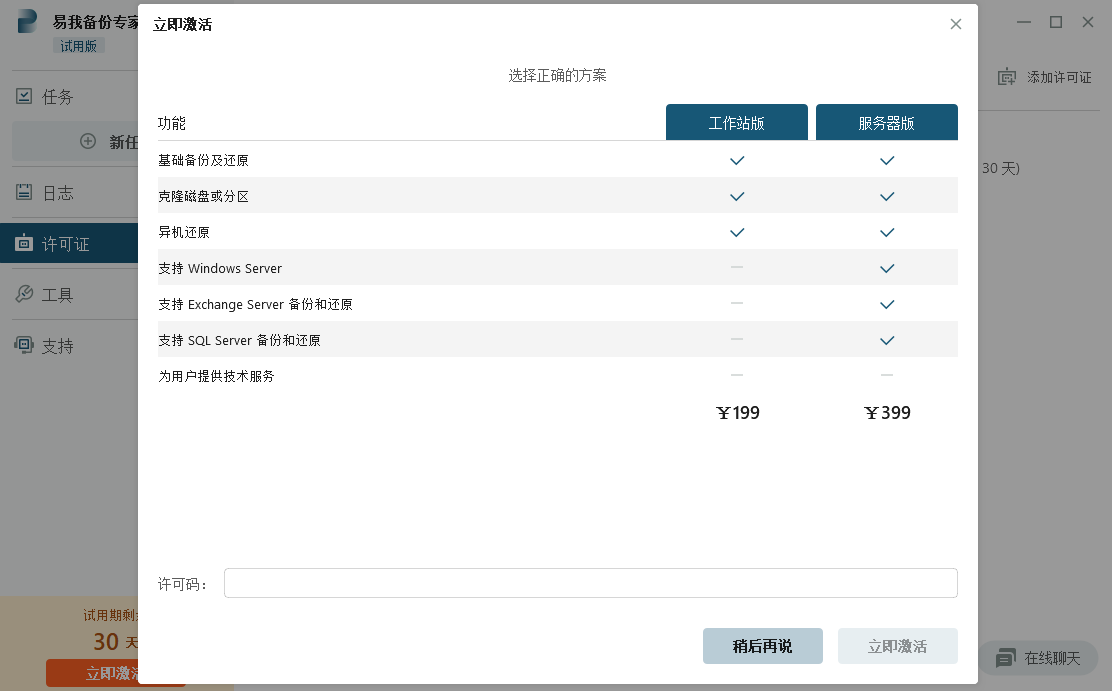
Task: Click the 在线聊天 chat bubble icon
Action: 1005,658
